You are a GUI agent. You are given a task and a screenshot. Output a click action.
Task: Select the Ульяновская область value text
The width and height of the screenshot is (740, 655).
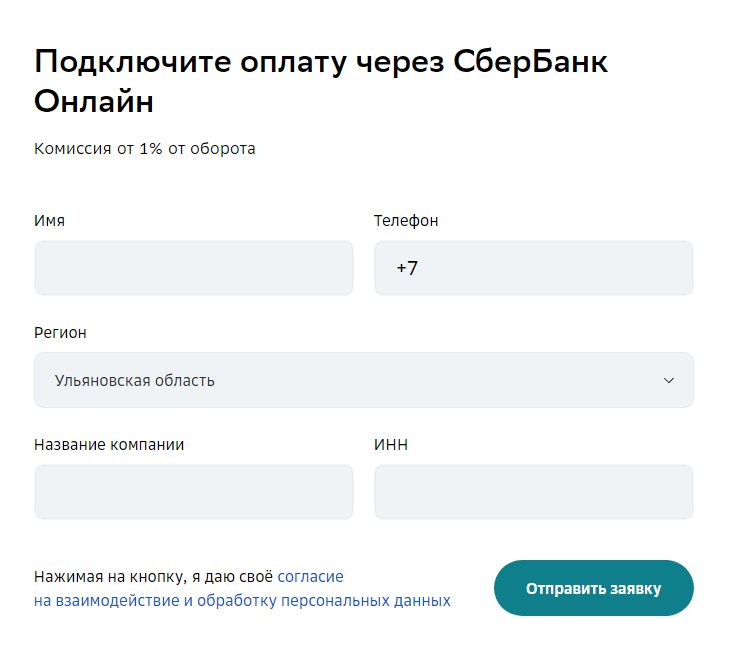tap(135, 380)
